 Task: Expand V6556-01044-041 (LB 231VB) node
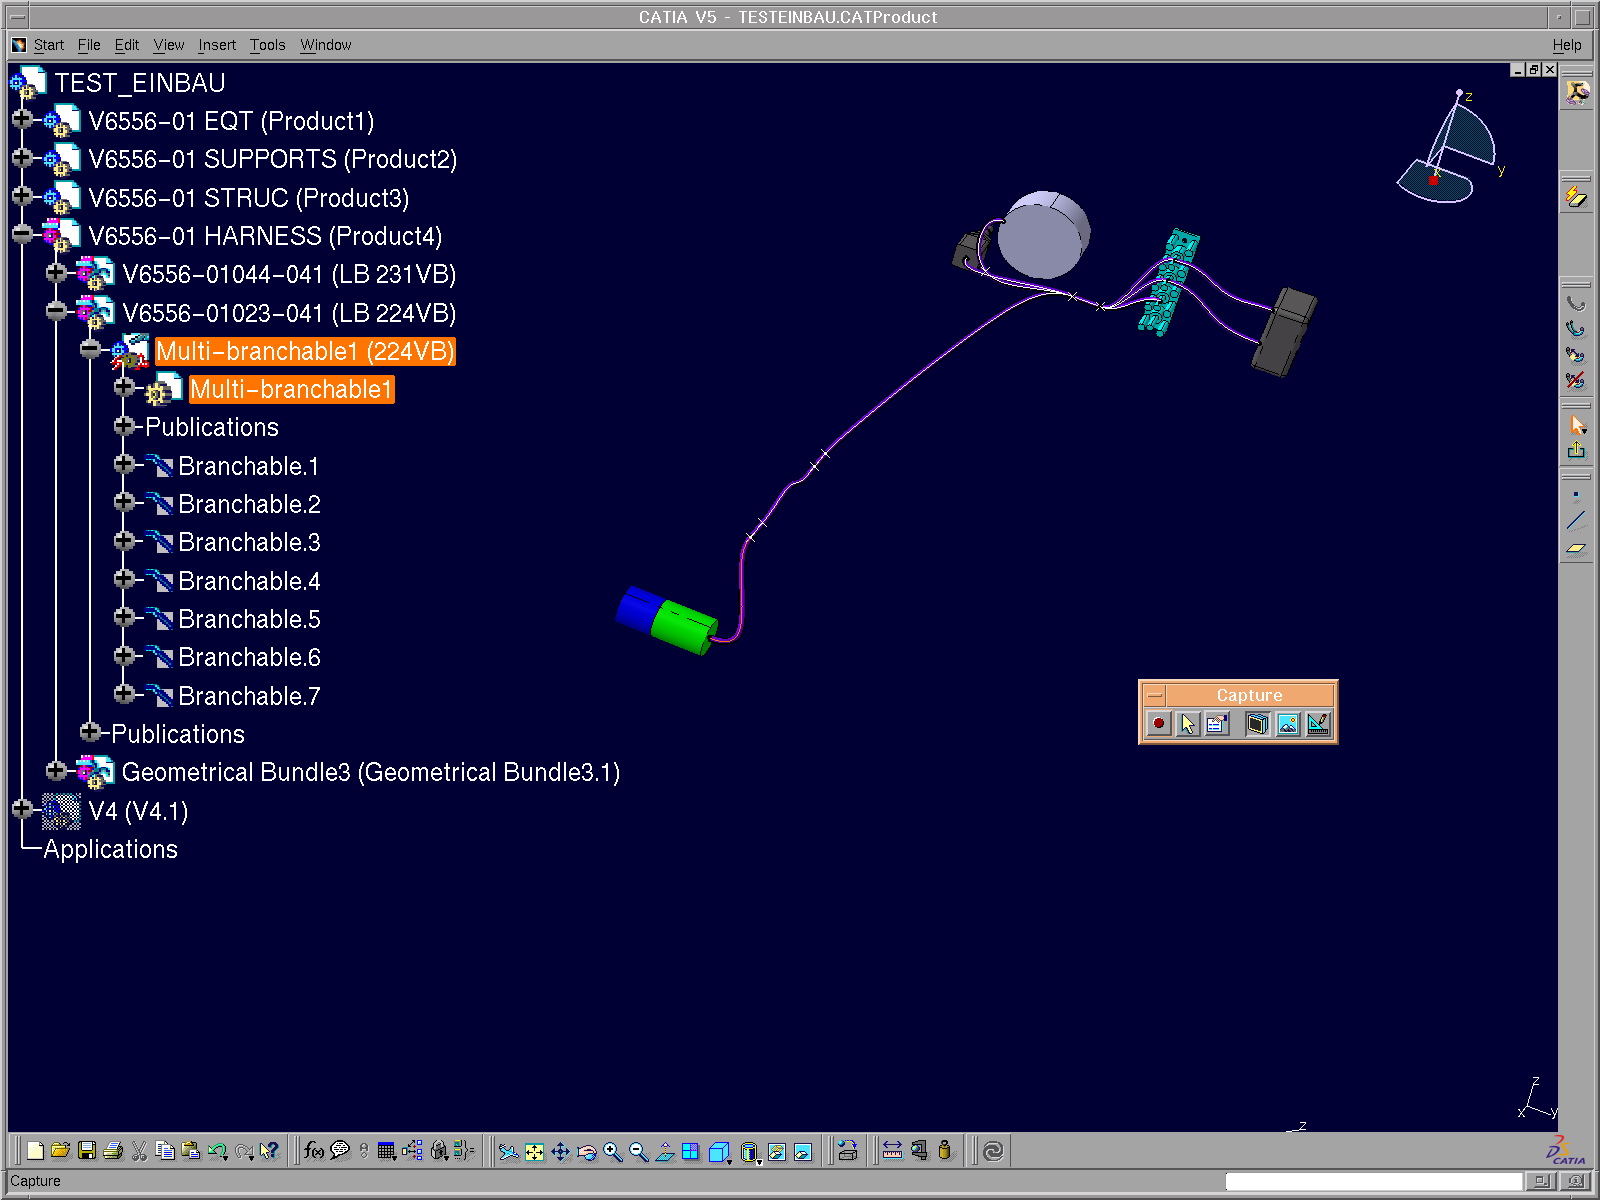56,273
